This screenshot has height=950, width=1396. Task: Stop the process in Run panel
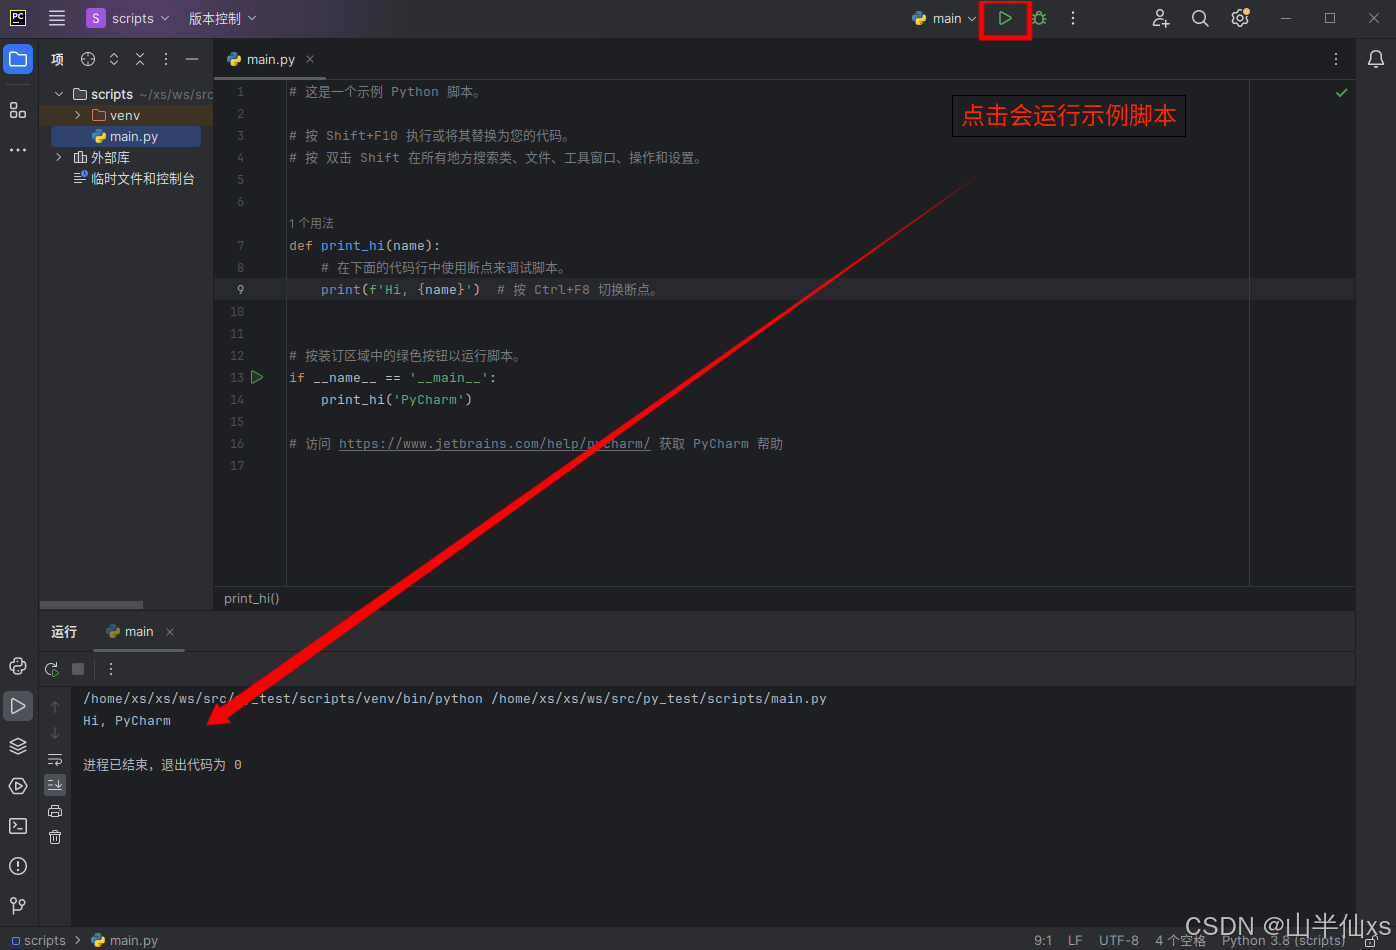click(x=78, y=669)
